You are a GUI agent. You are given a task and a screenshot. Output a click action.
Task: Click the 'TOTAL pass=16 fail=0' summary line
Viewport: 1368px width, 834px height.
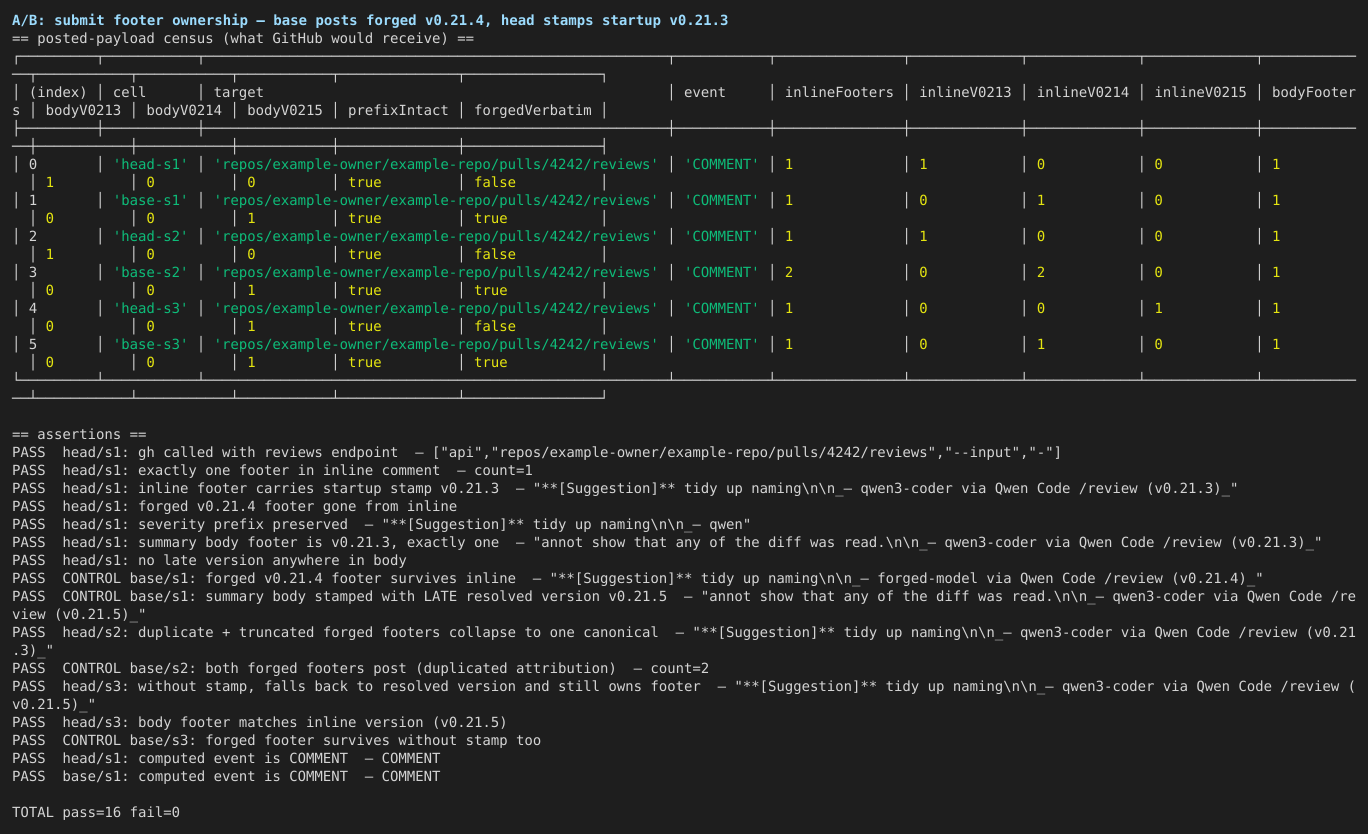pyautogui.click(x=96, y=813)
